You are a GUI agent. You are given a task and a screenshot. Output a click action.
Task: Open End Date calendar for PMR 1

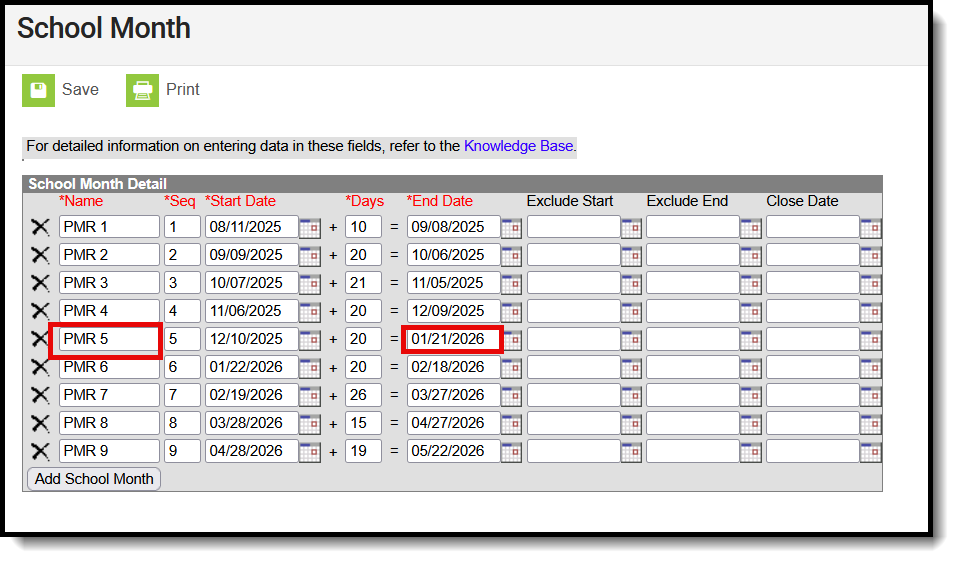point(511,228)
